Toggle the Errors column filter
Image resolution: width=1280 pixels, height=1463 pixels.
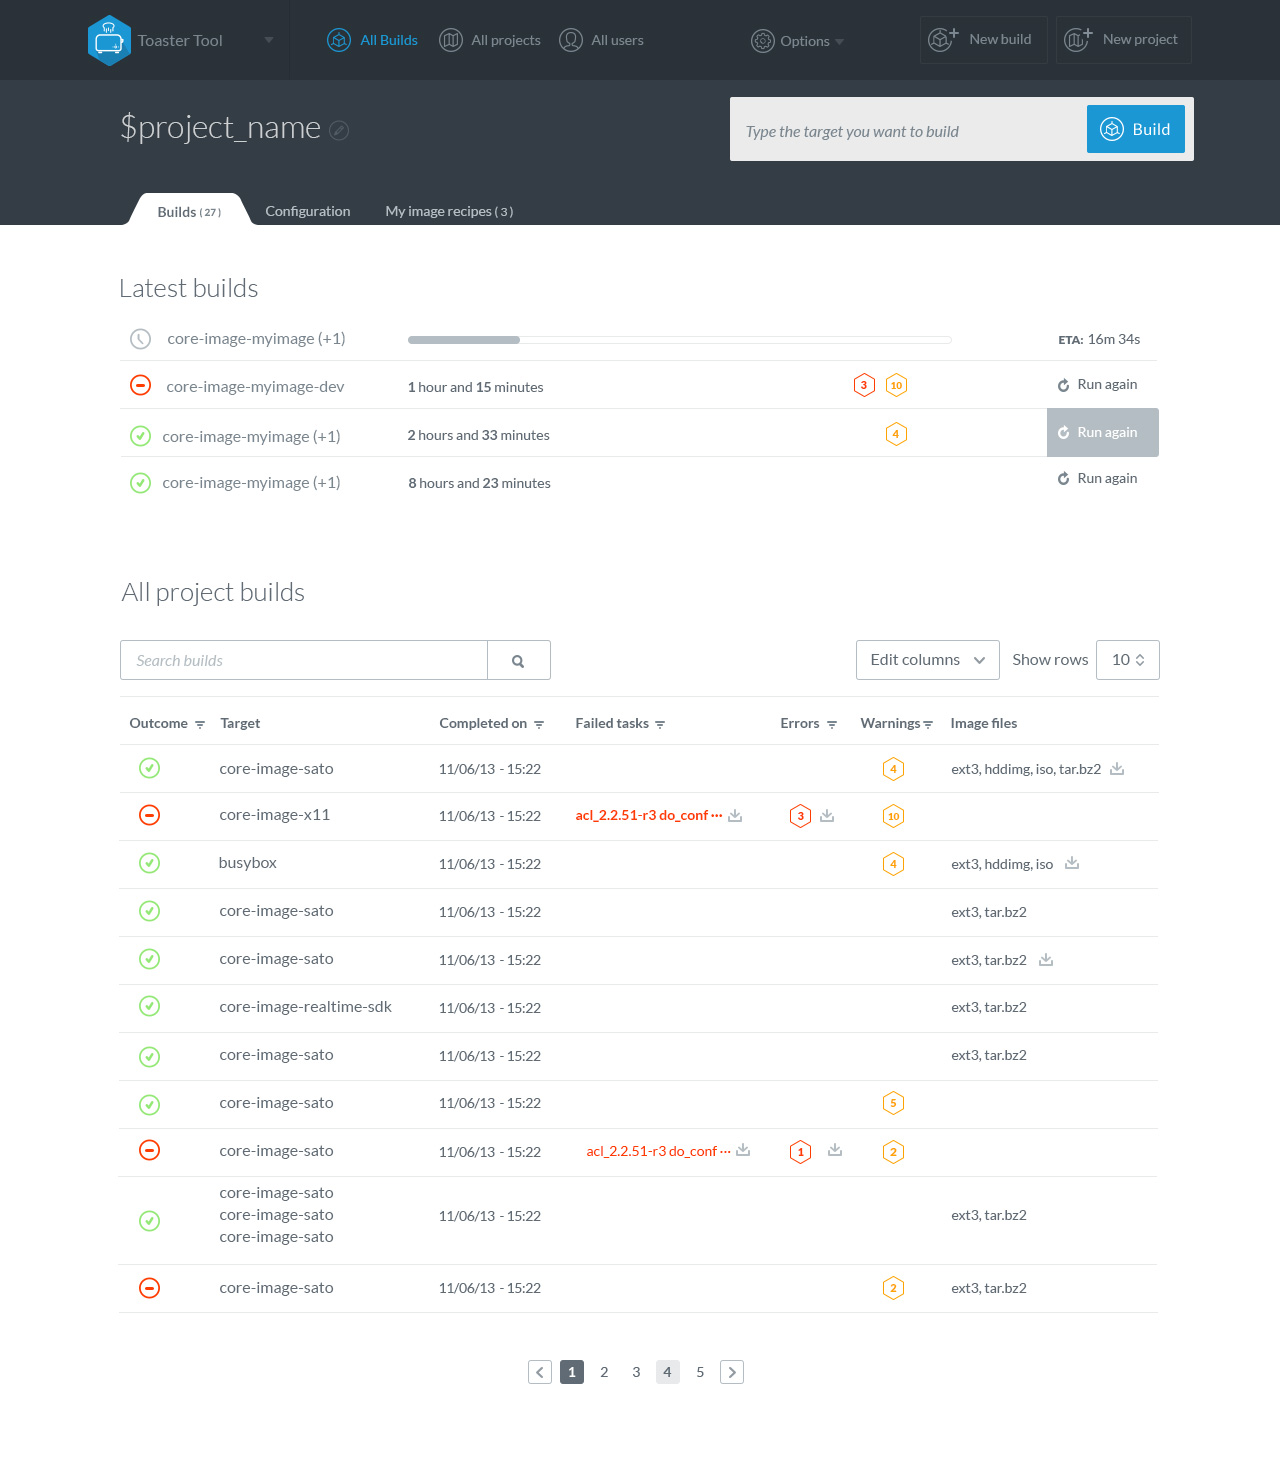click(832, 724)
